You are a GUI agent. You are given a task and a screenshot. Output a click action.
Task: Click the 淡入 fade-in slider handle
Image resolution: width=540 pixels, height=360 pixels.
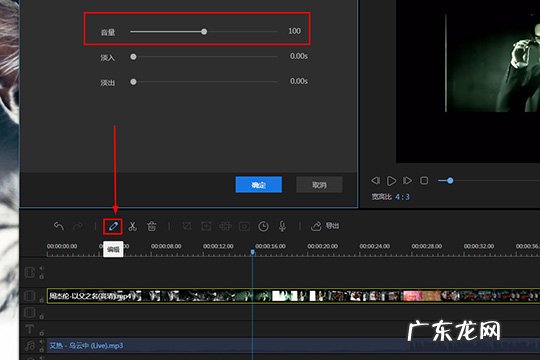click(133, 56)
